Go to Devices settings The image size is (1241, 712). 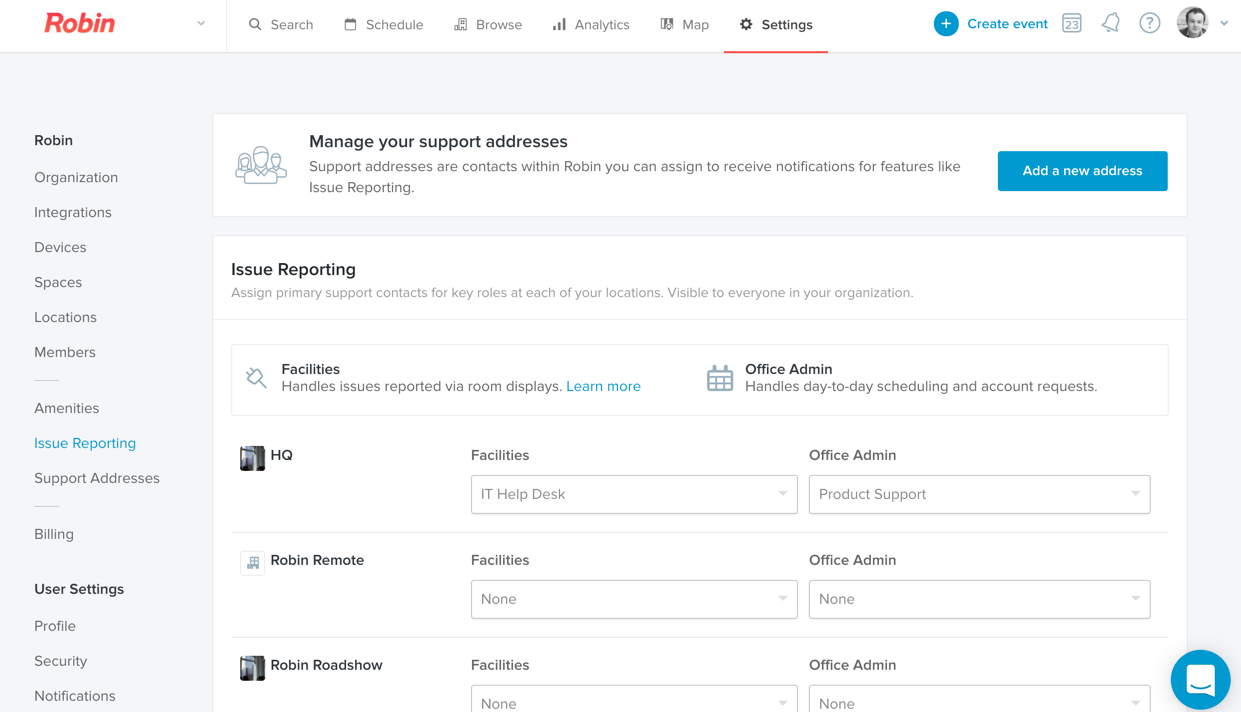click(60, 247)
